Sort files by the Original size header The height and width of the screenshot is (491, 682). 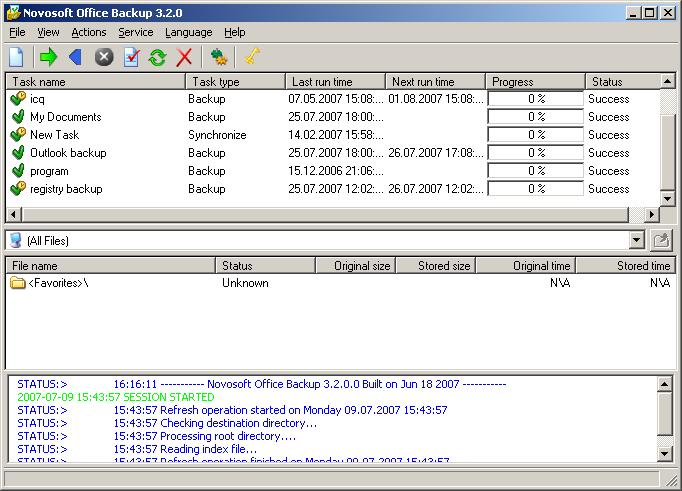pyautogui.click(x=355, y=265)
